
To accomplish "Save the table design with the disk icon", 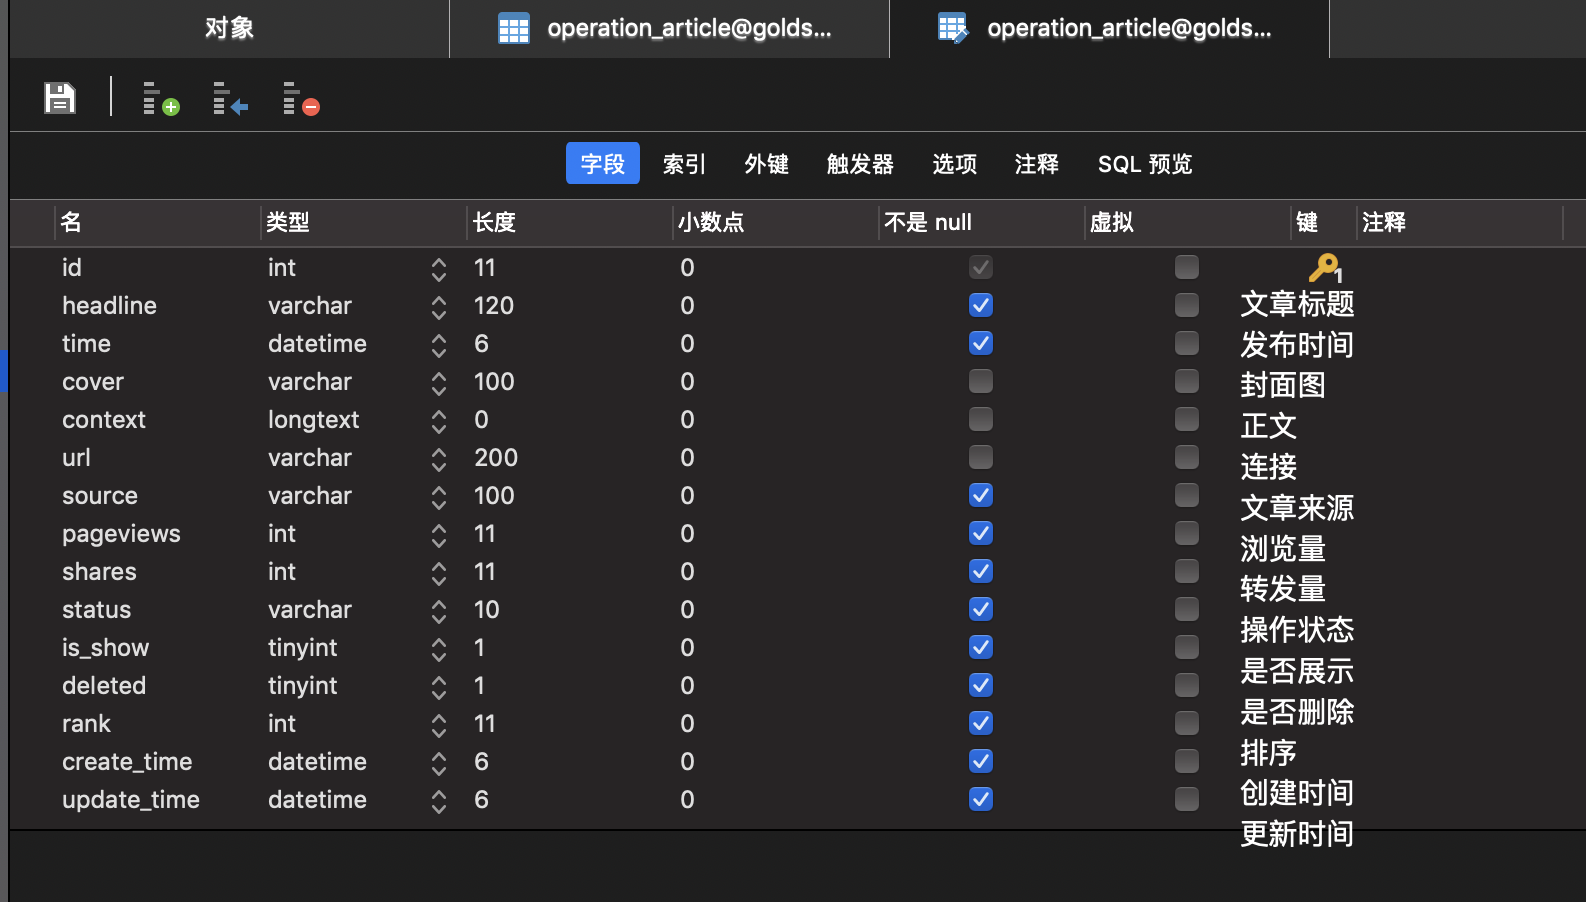I will 60,98.
